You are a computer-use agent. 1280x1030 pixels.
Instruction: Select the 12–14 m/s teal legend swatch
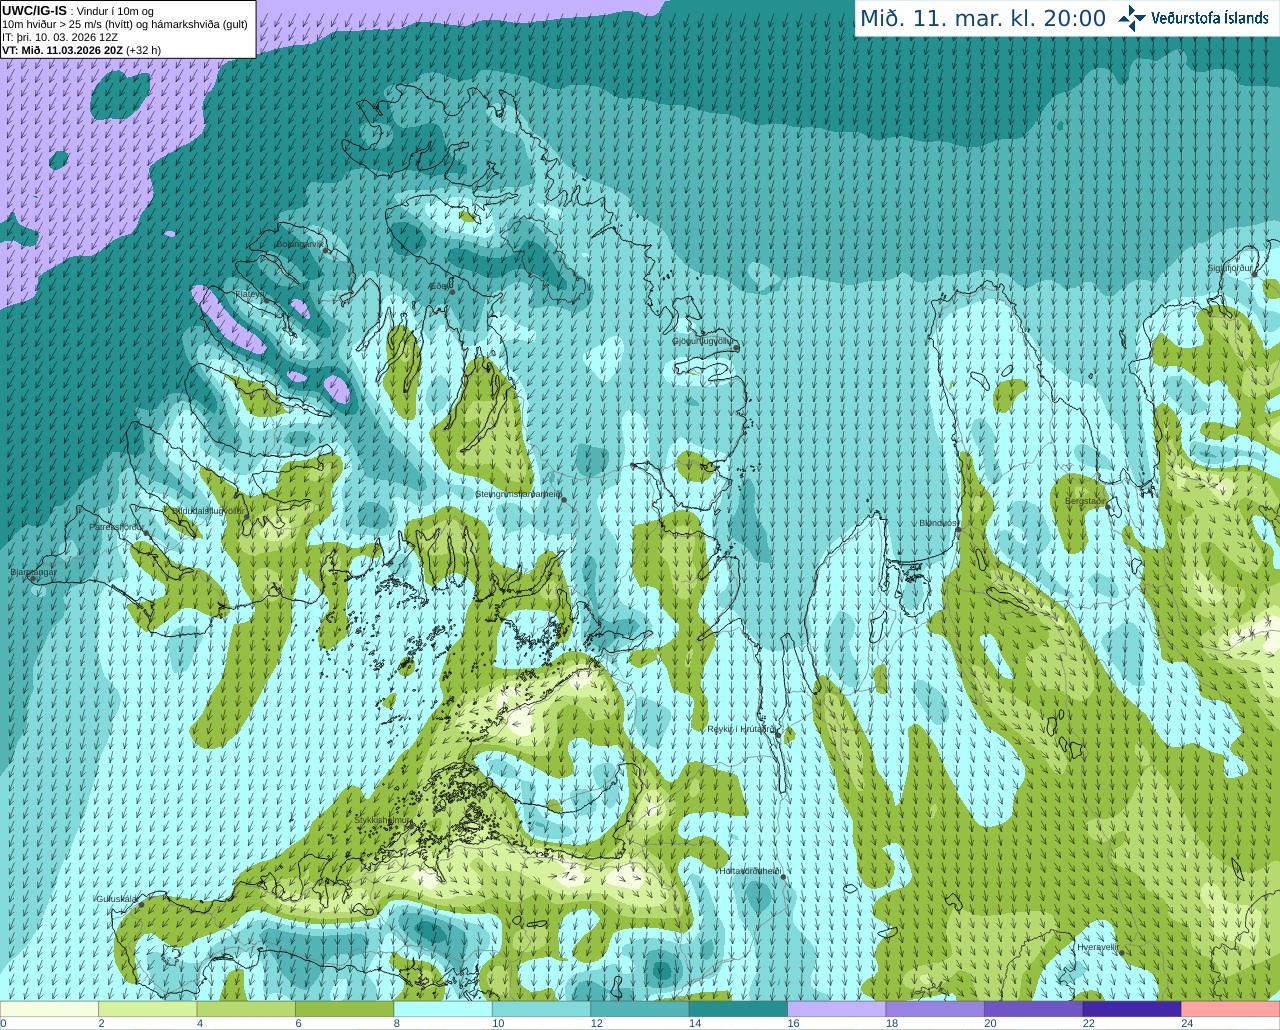640,1009
